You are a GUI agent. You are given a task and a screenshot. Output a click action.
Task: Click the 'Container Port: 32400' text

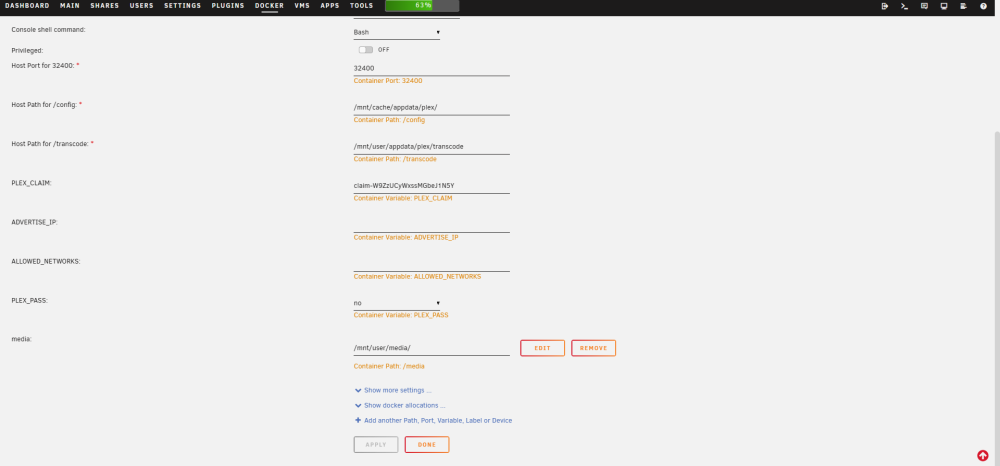(x=388, y=81)
